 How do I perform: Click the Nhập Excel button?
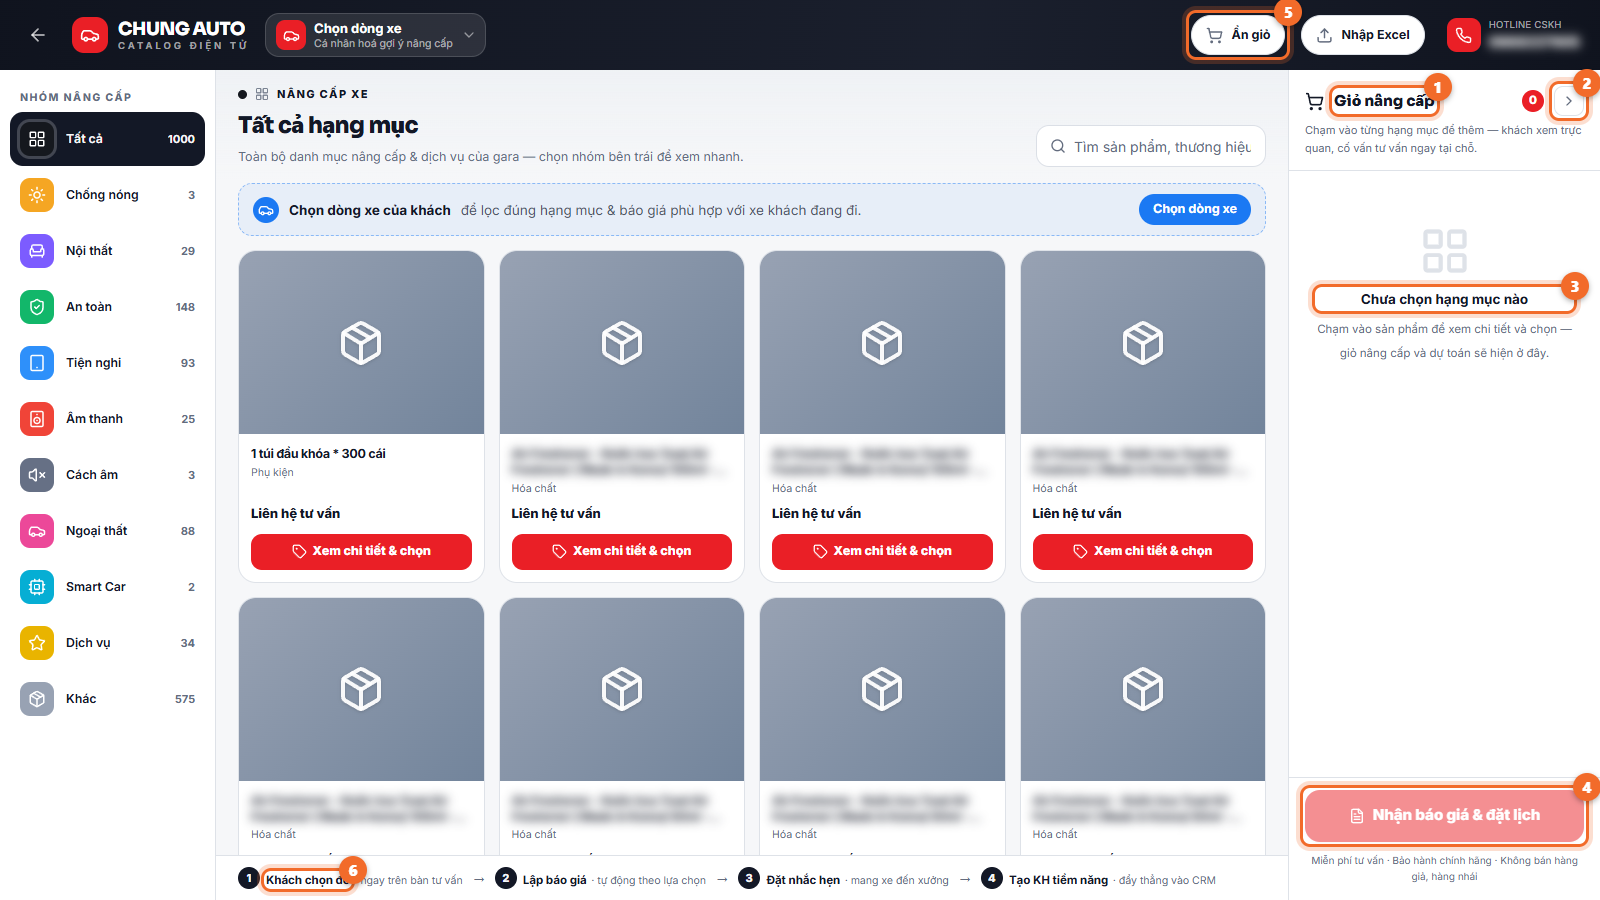coord(1363,35)
